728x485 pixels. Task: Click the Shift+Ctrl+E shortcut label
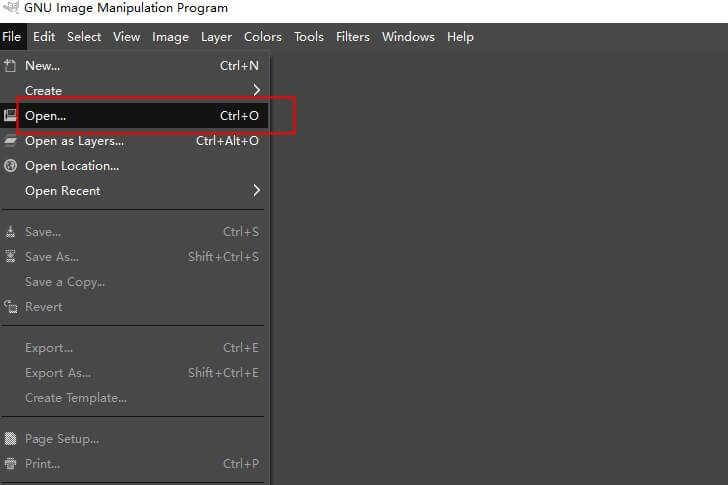[x=223, y=373]
